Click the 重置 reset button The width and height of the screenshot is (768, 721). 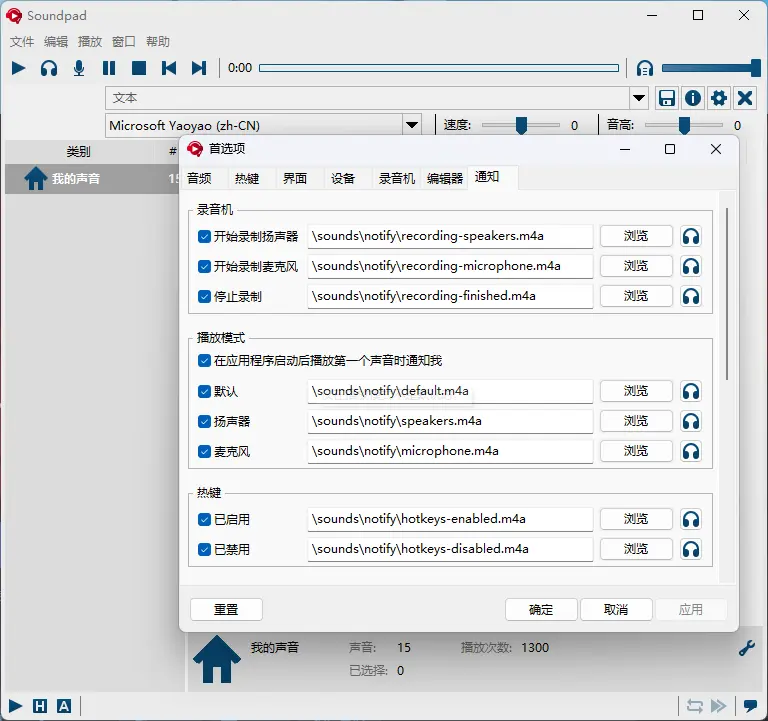[x=226, y=609]
